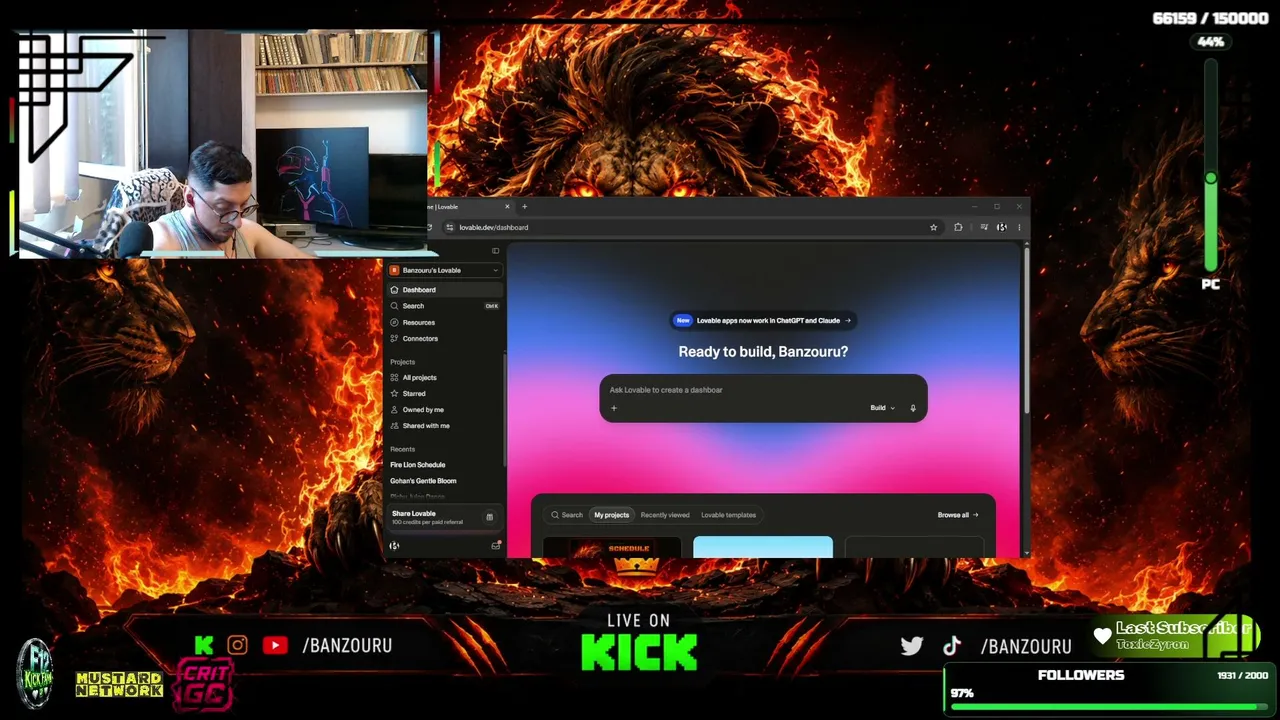Show All projects from sidebar
Screen dimensions: 1280x720
click(x=444, y=378)
